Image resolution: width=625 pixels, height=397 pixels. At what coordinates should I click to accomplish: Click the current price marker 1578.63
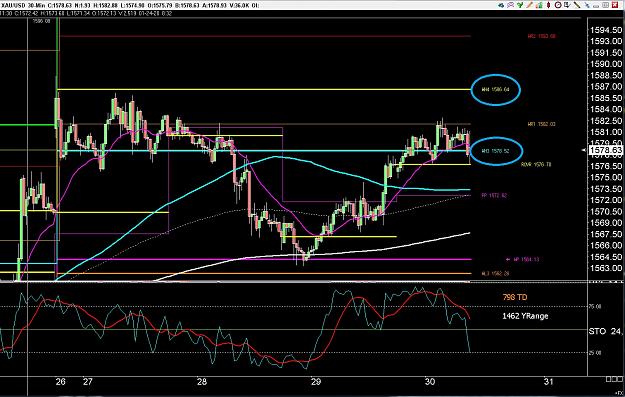[606, 150]
